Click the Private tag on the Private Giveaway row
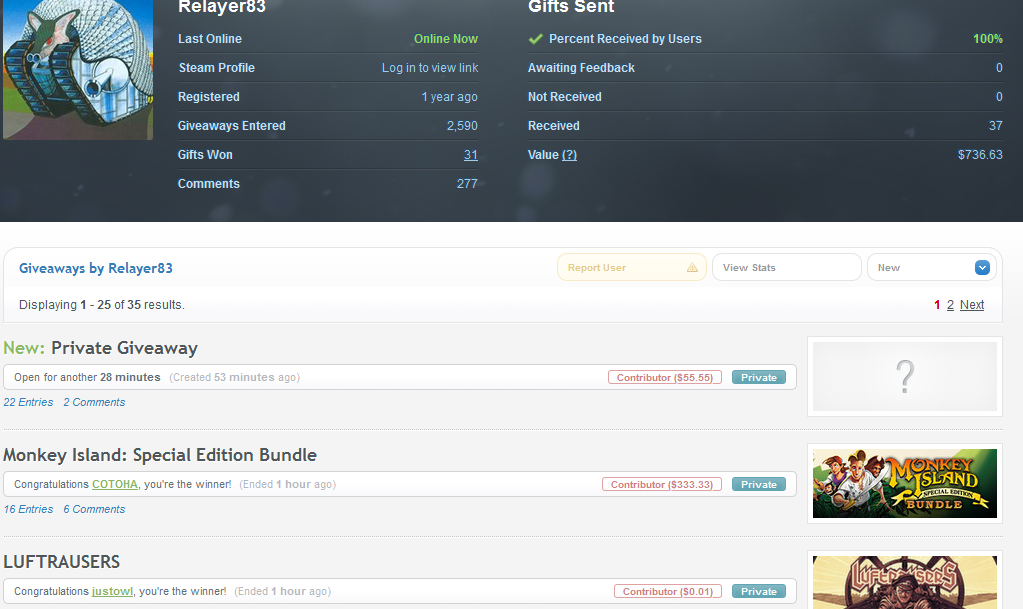This screenshot has width=1023, height=609. pos(759,377)
